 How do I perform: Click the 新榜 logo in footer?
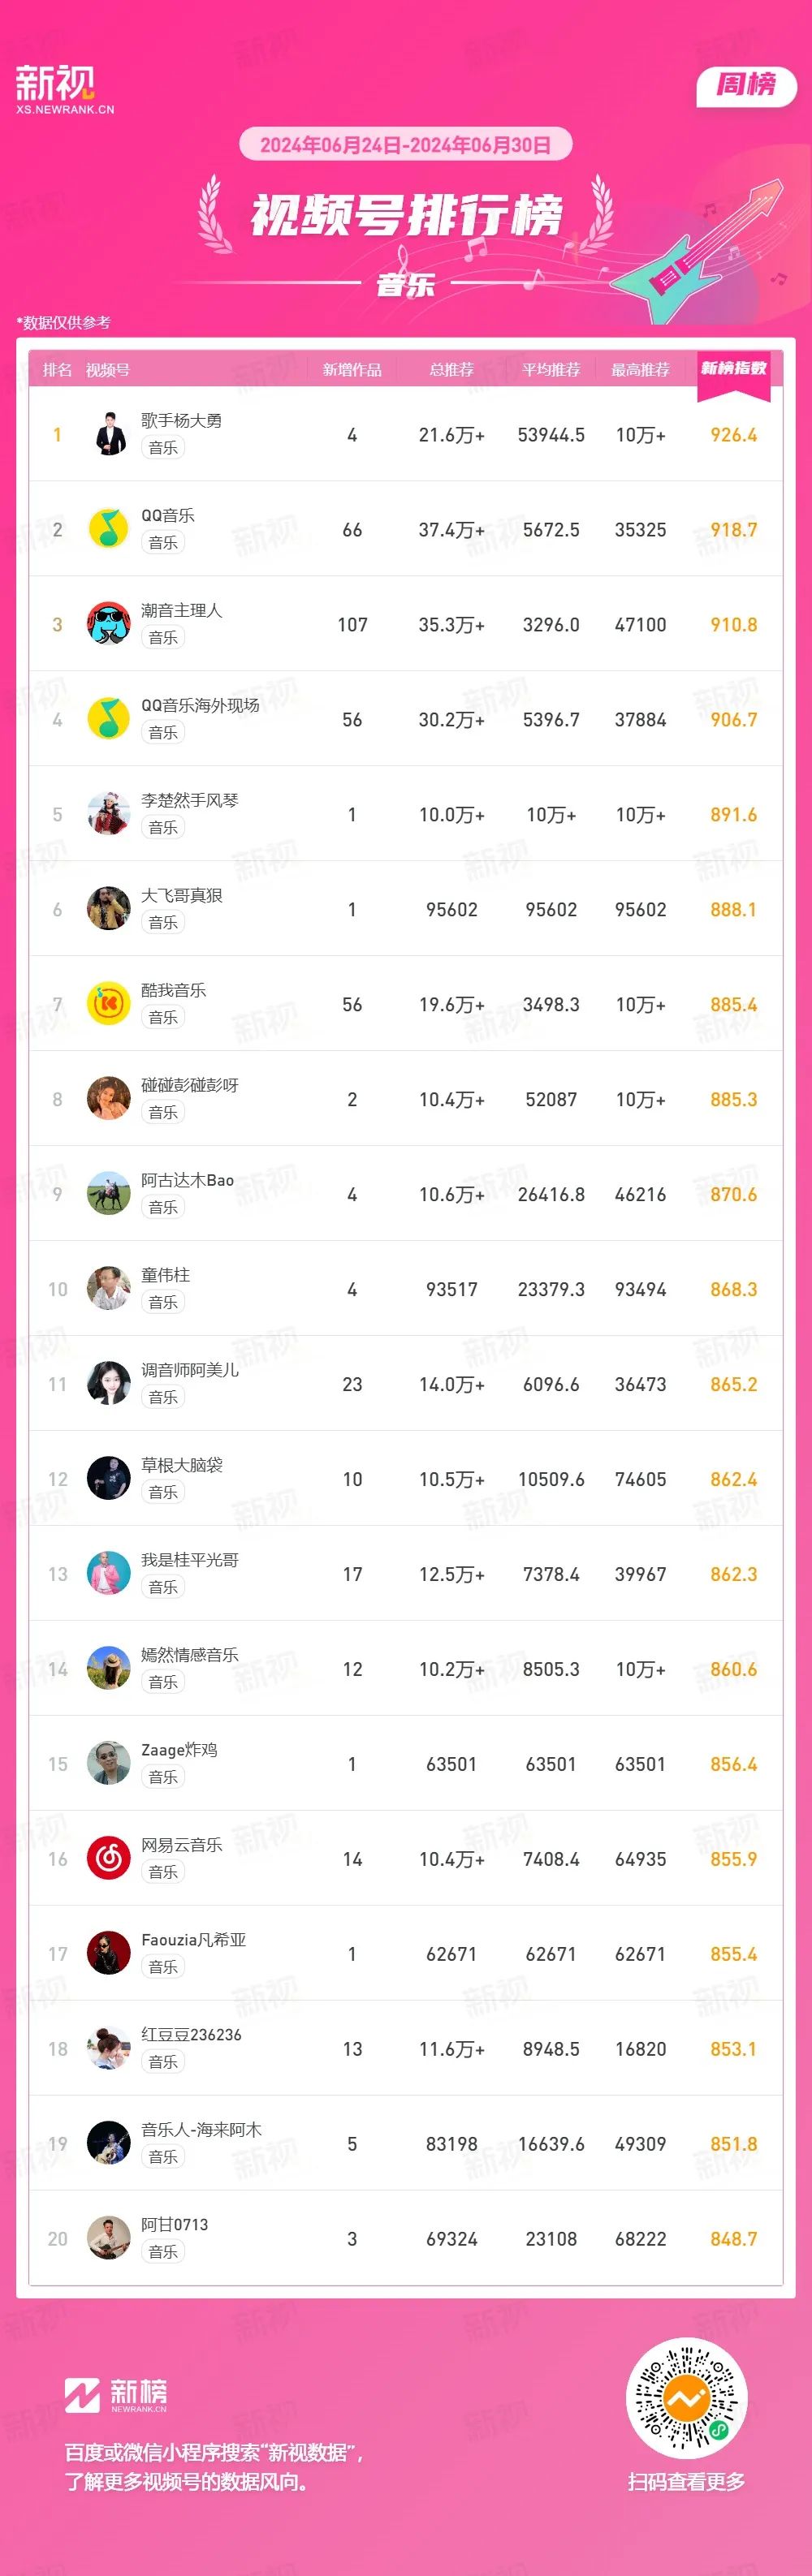[116, 2395]
